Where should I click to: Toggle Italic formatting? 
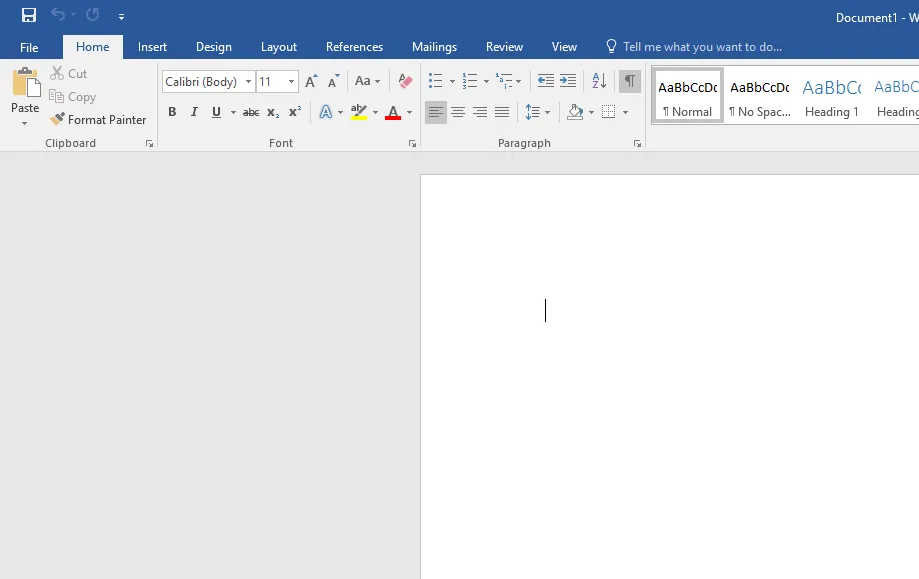click(x=194, y=112)
